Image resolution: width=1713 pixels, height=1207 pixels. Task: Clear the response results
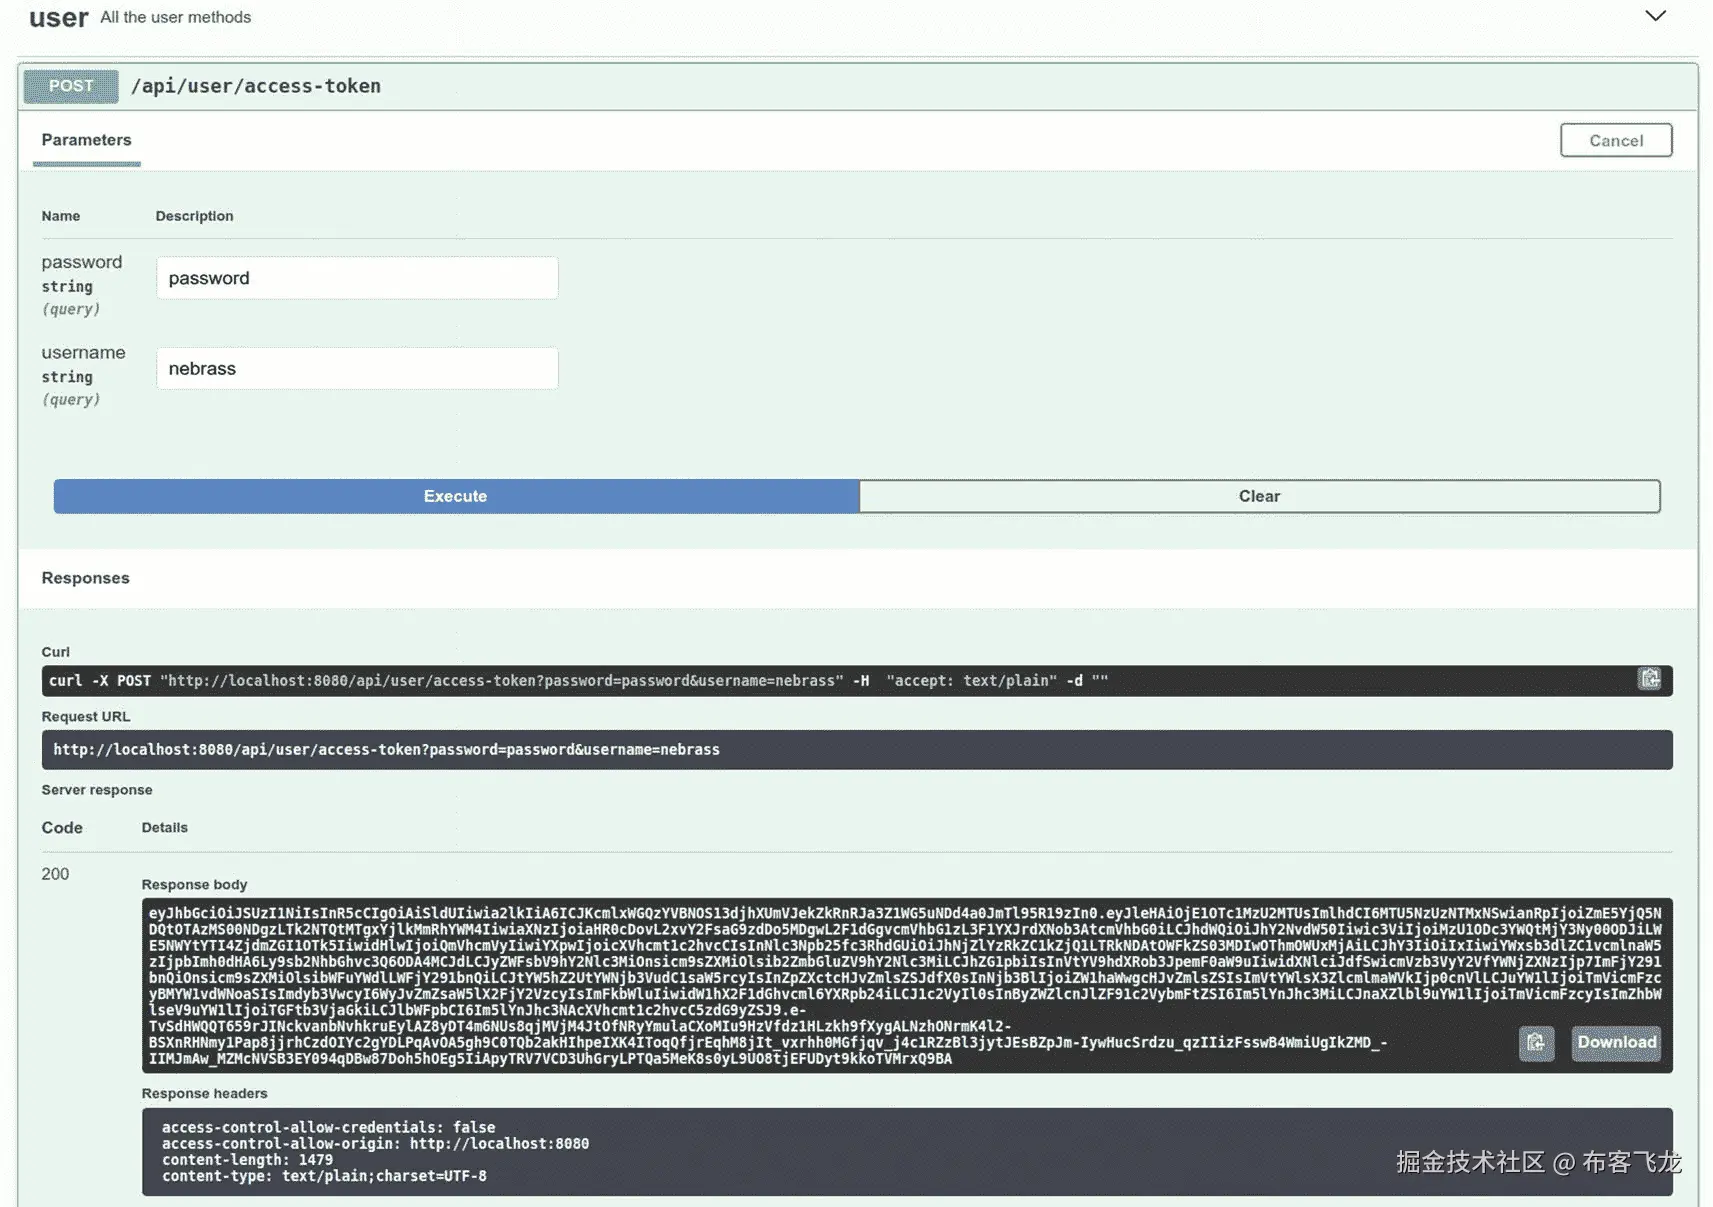1259,496
